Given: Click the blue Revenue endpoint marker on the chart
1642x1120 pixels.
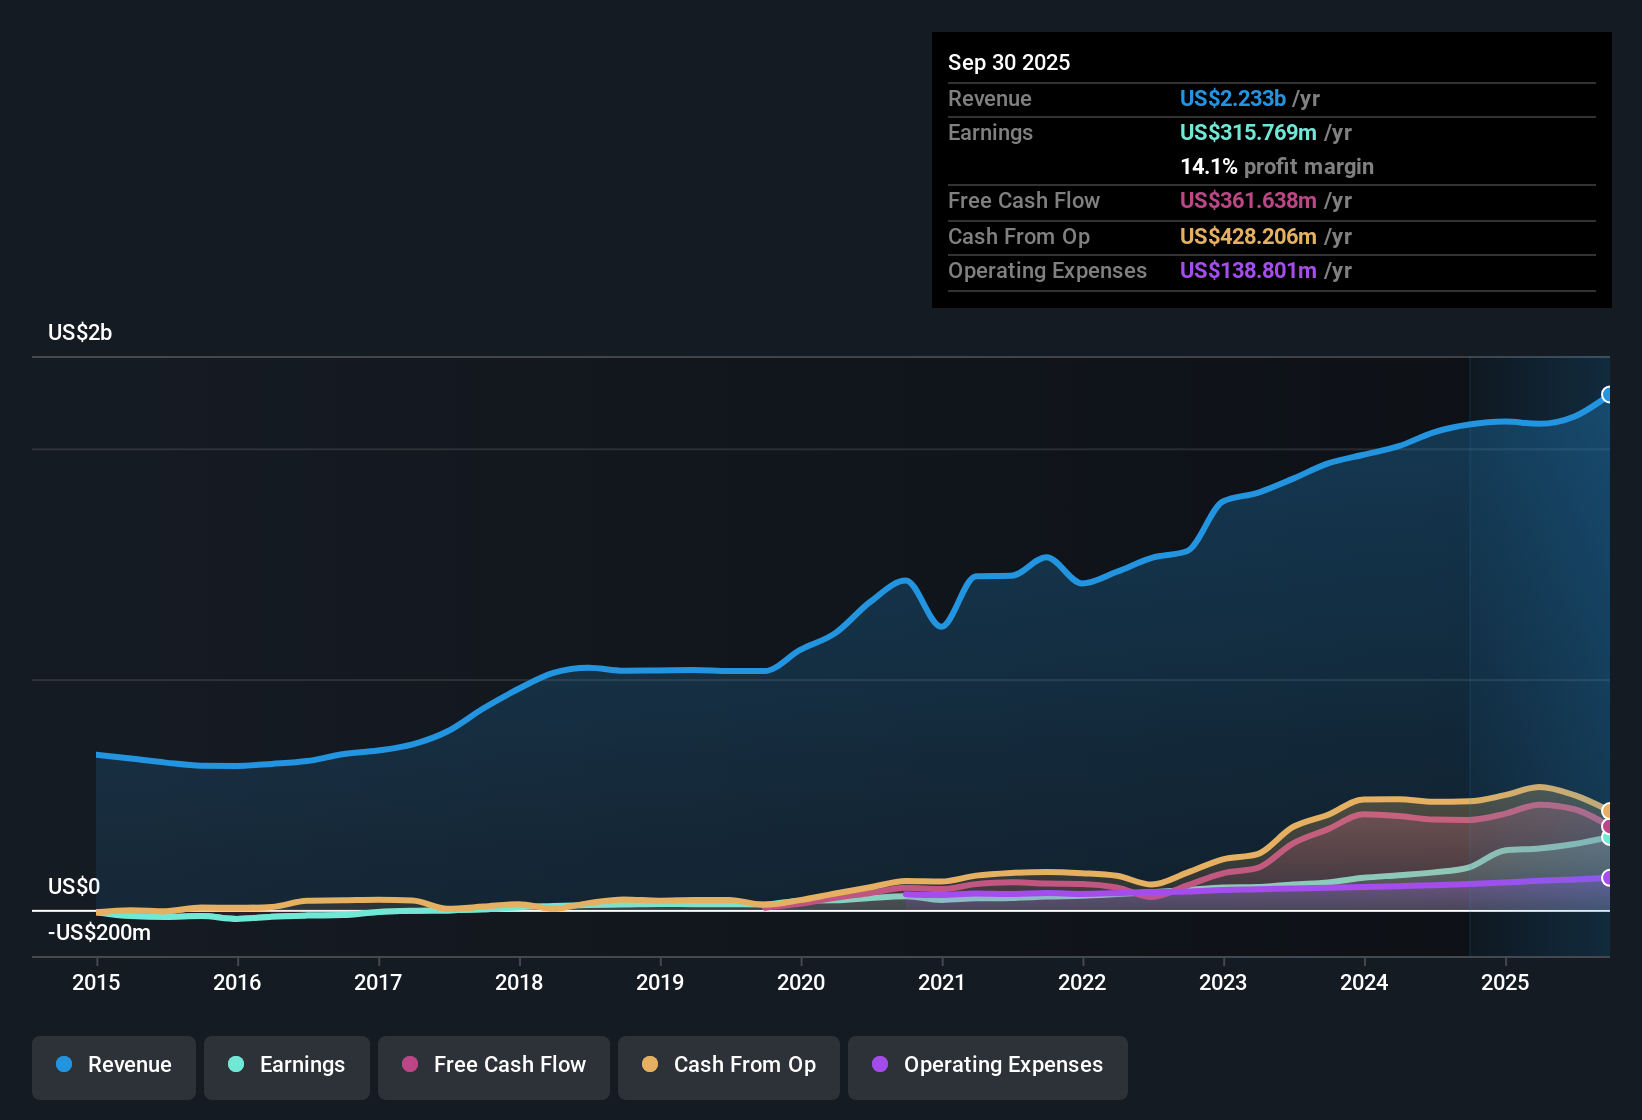Looking at the screenshot, I should (1608, 395).
